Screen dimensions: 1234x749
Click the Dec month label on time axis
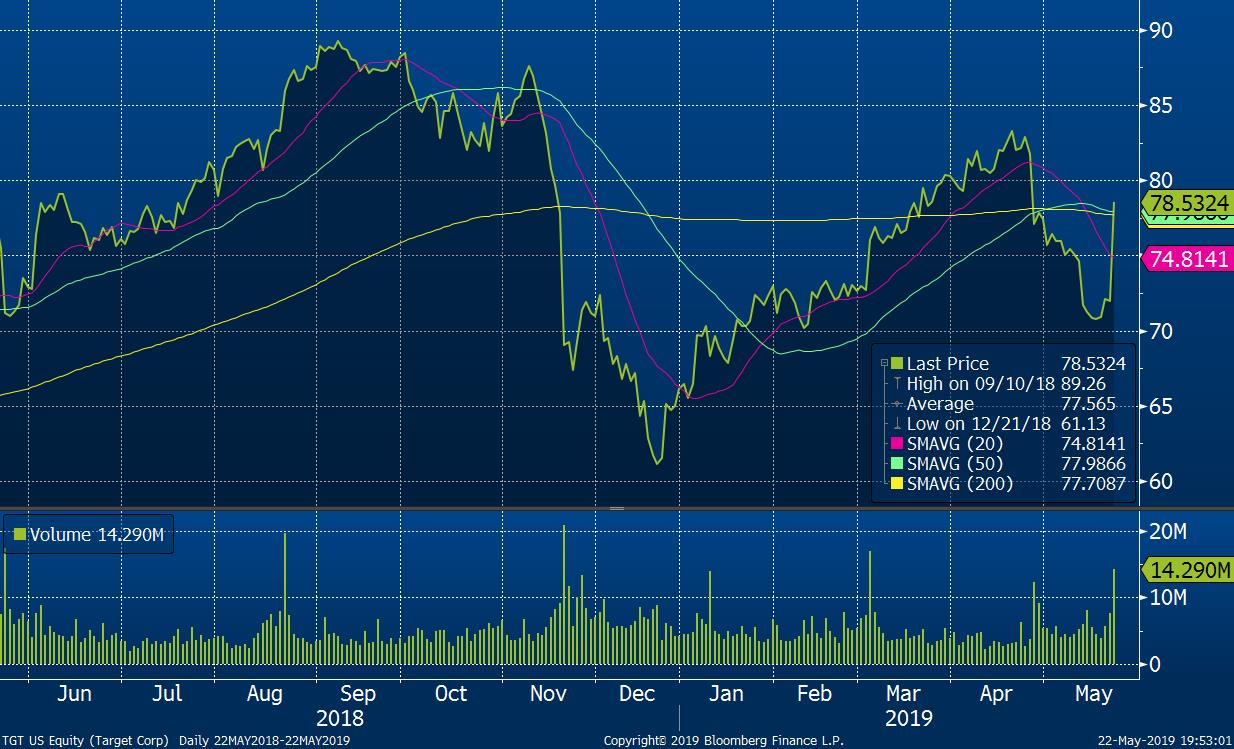click(637, 694)
